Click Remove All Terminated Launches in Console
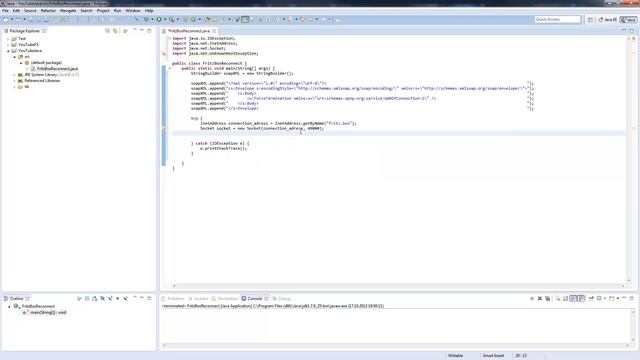 point(547,298)
